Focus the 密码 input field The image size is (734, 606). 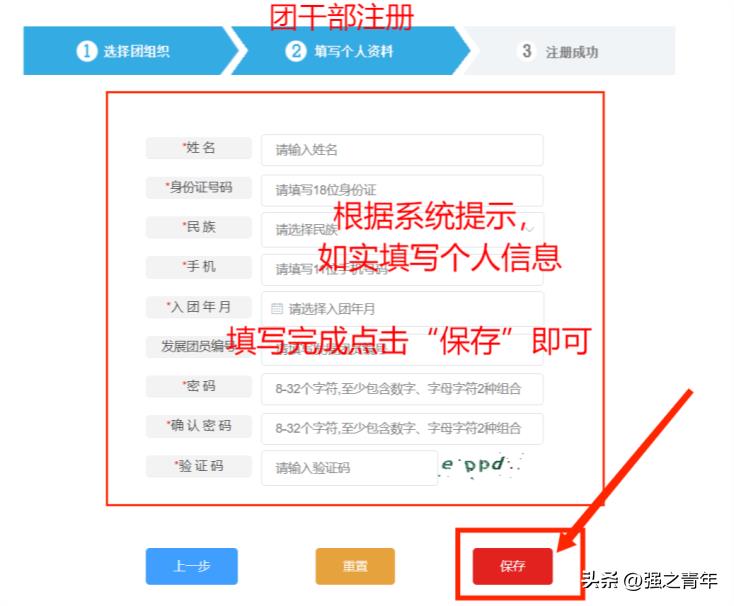(x=401, y=388)
